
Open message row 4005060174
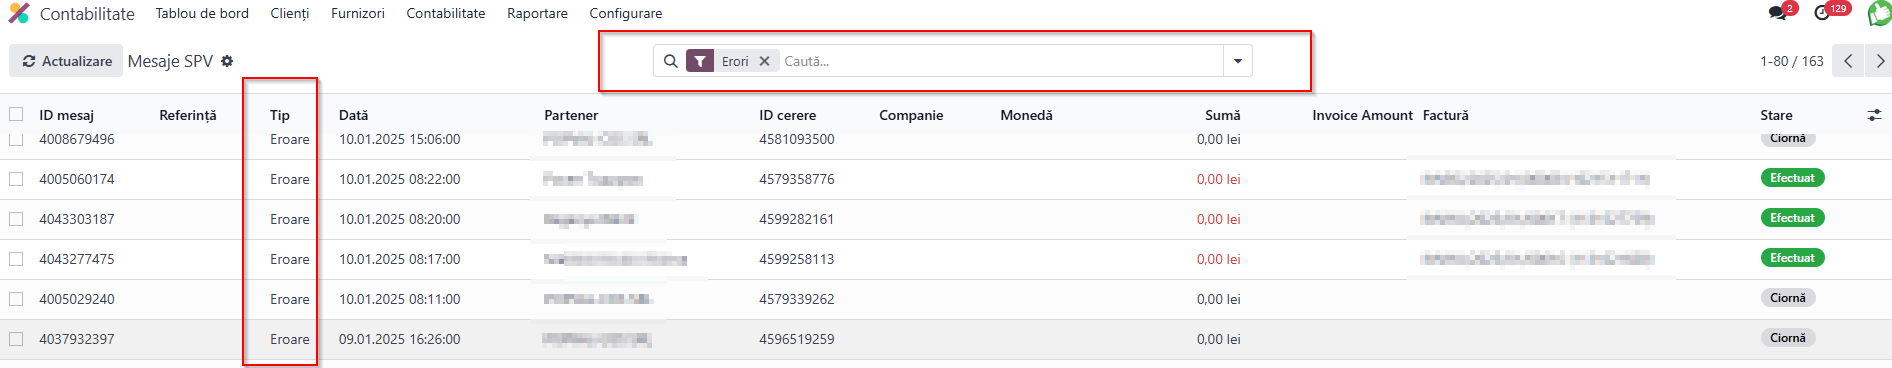pos(946,179)
